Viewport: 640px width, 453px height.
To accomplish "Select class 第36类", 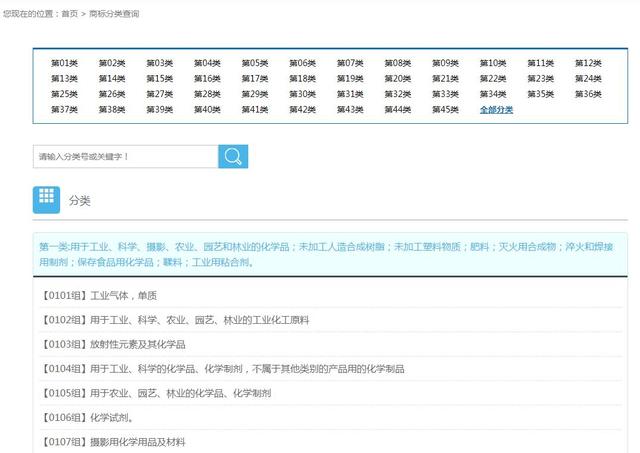I will tap(588, 94).
